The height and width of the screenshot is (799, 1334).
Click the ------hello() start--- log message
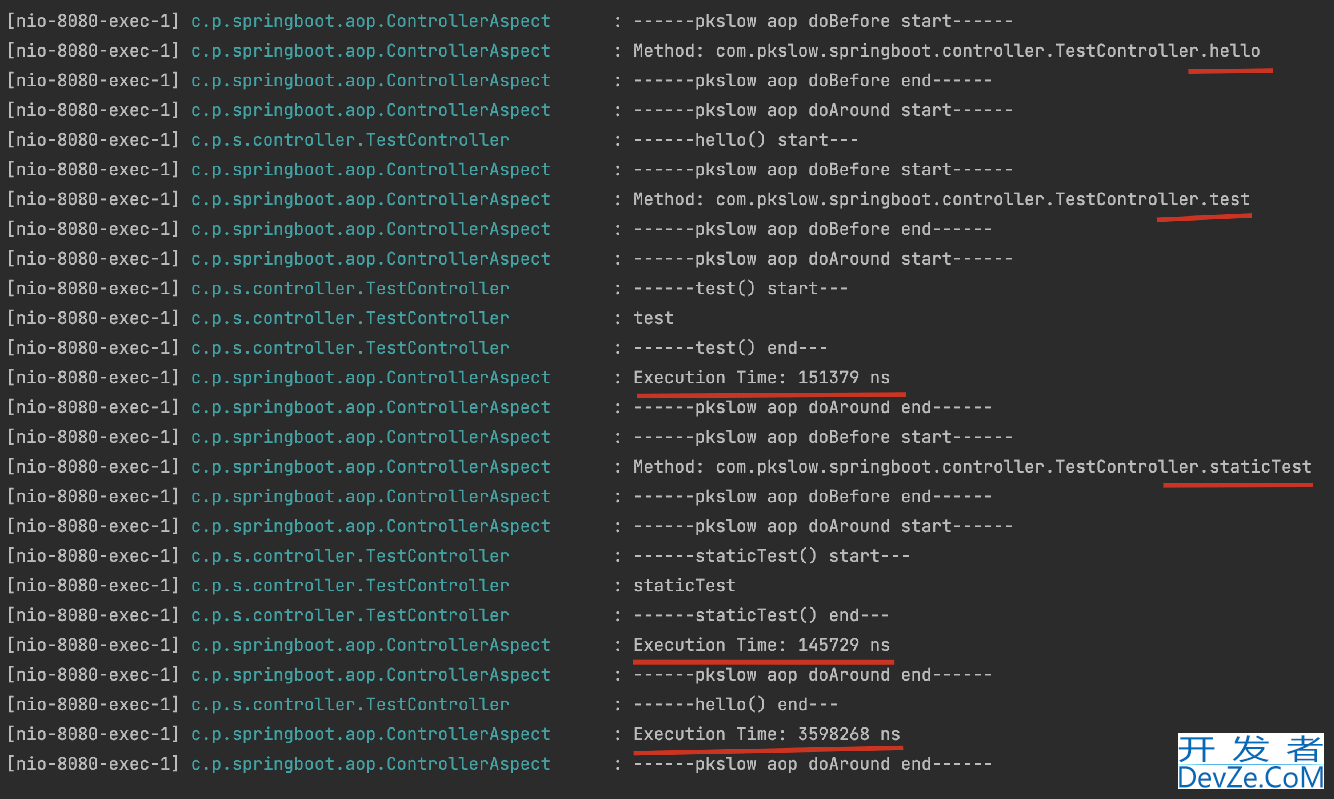[745, 140]
